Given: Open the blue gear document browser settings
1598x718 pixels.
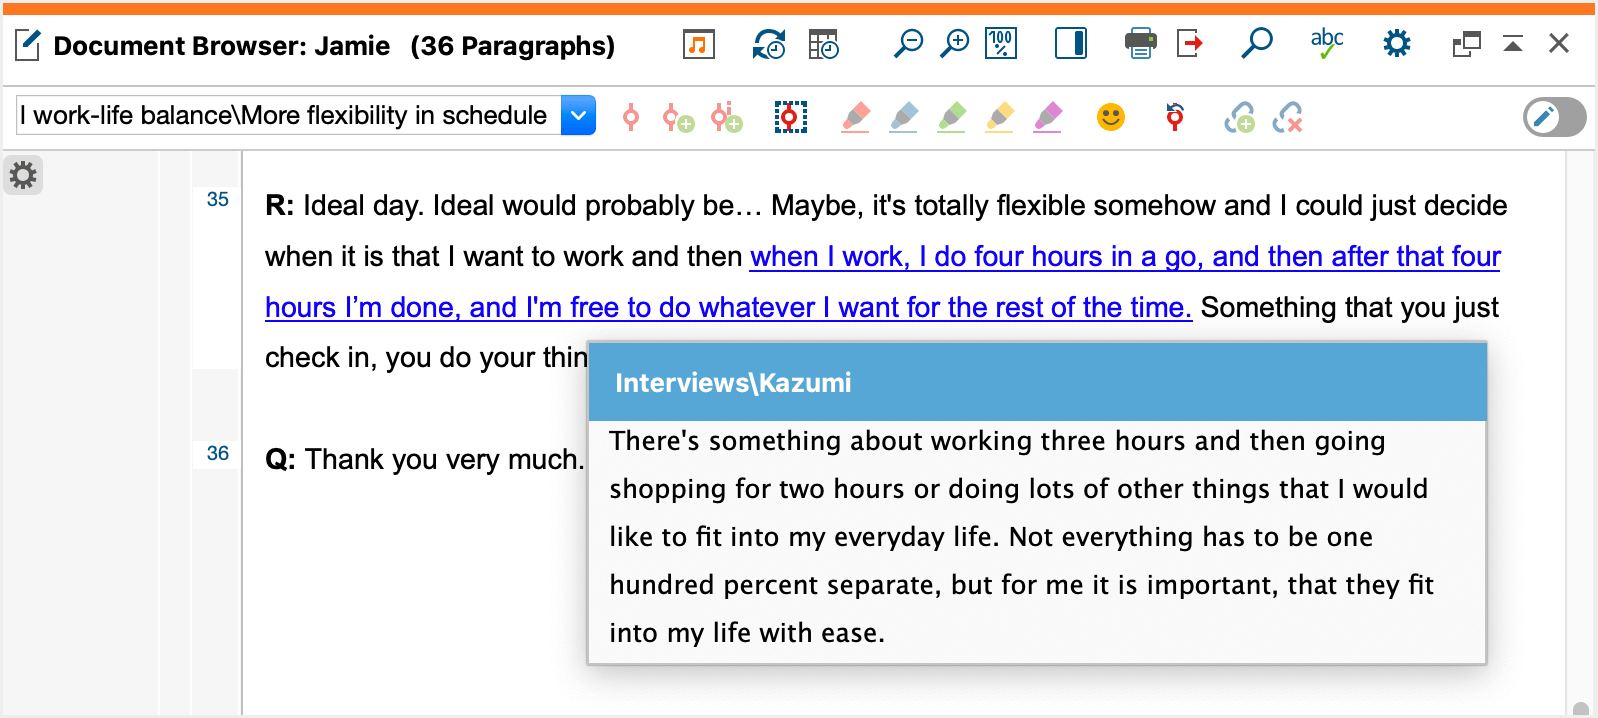Looking at the screenshot, I should (1396, 44).
